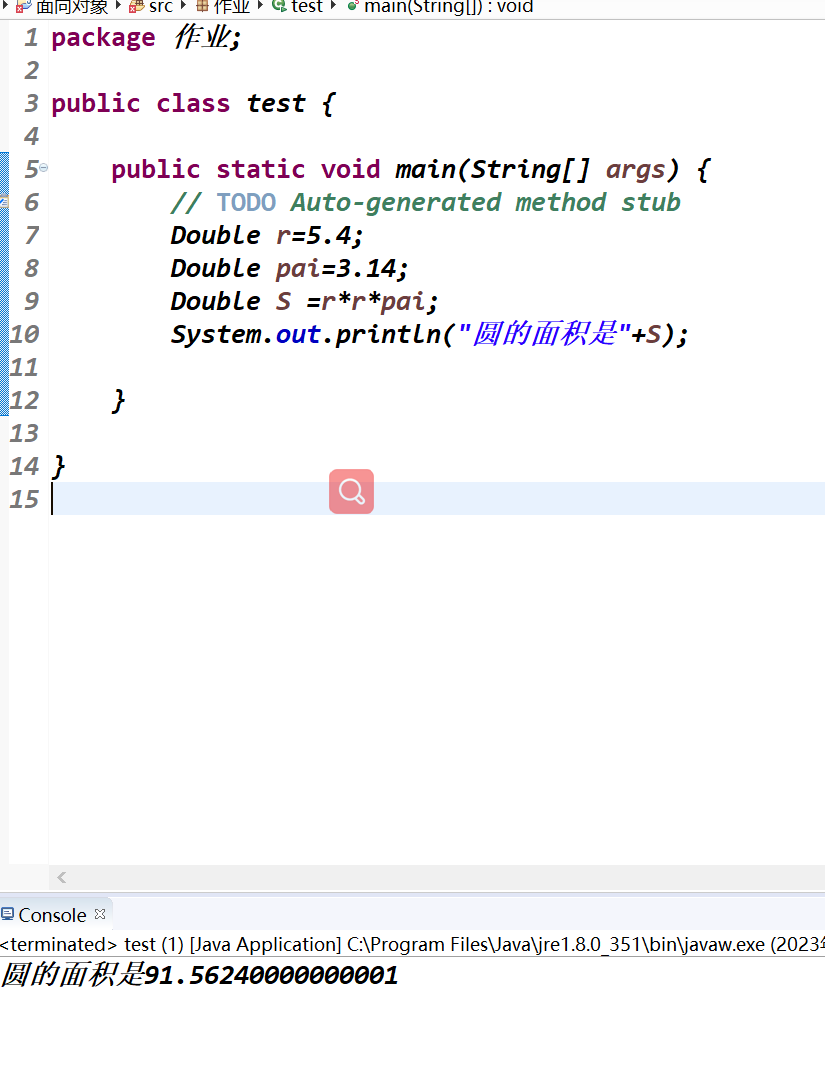The height and width of the screenshot is (1089, 825).
Task: Click the value '5.4' on line 7
Action: click(329, 235)
